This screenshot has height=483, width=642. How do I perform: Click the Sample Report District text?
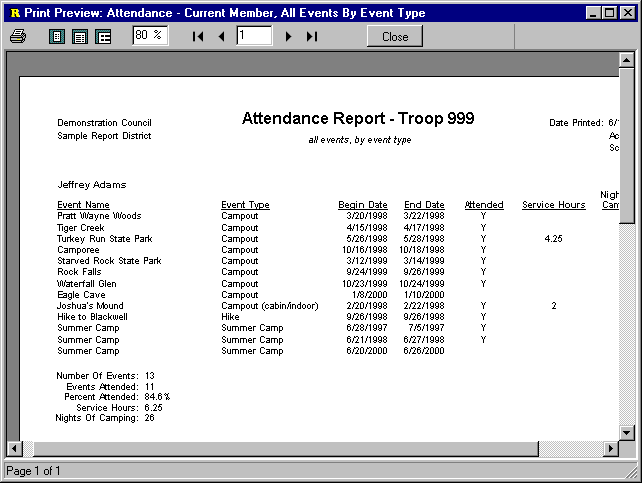pyautogui.click(x=104, y=136)
